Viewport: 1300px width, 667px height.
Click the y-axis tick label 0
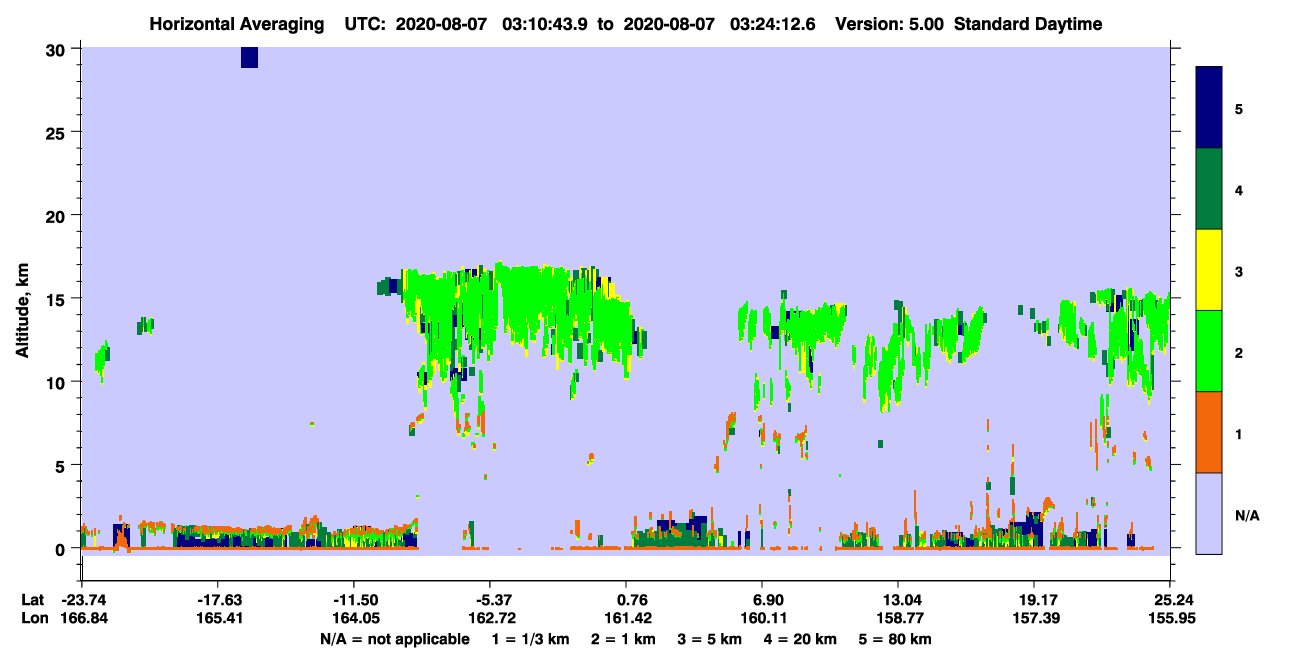point(62,548)
